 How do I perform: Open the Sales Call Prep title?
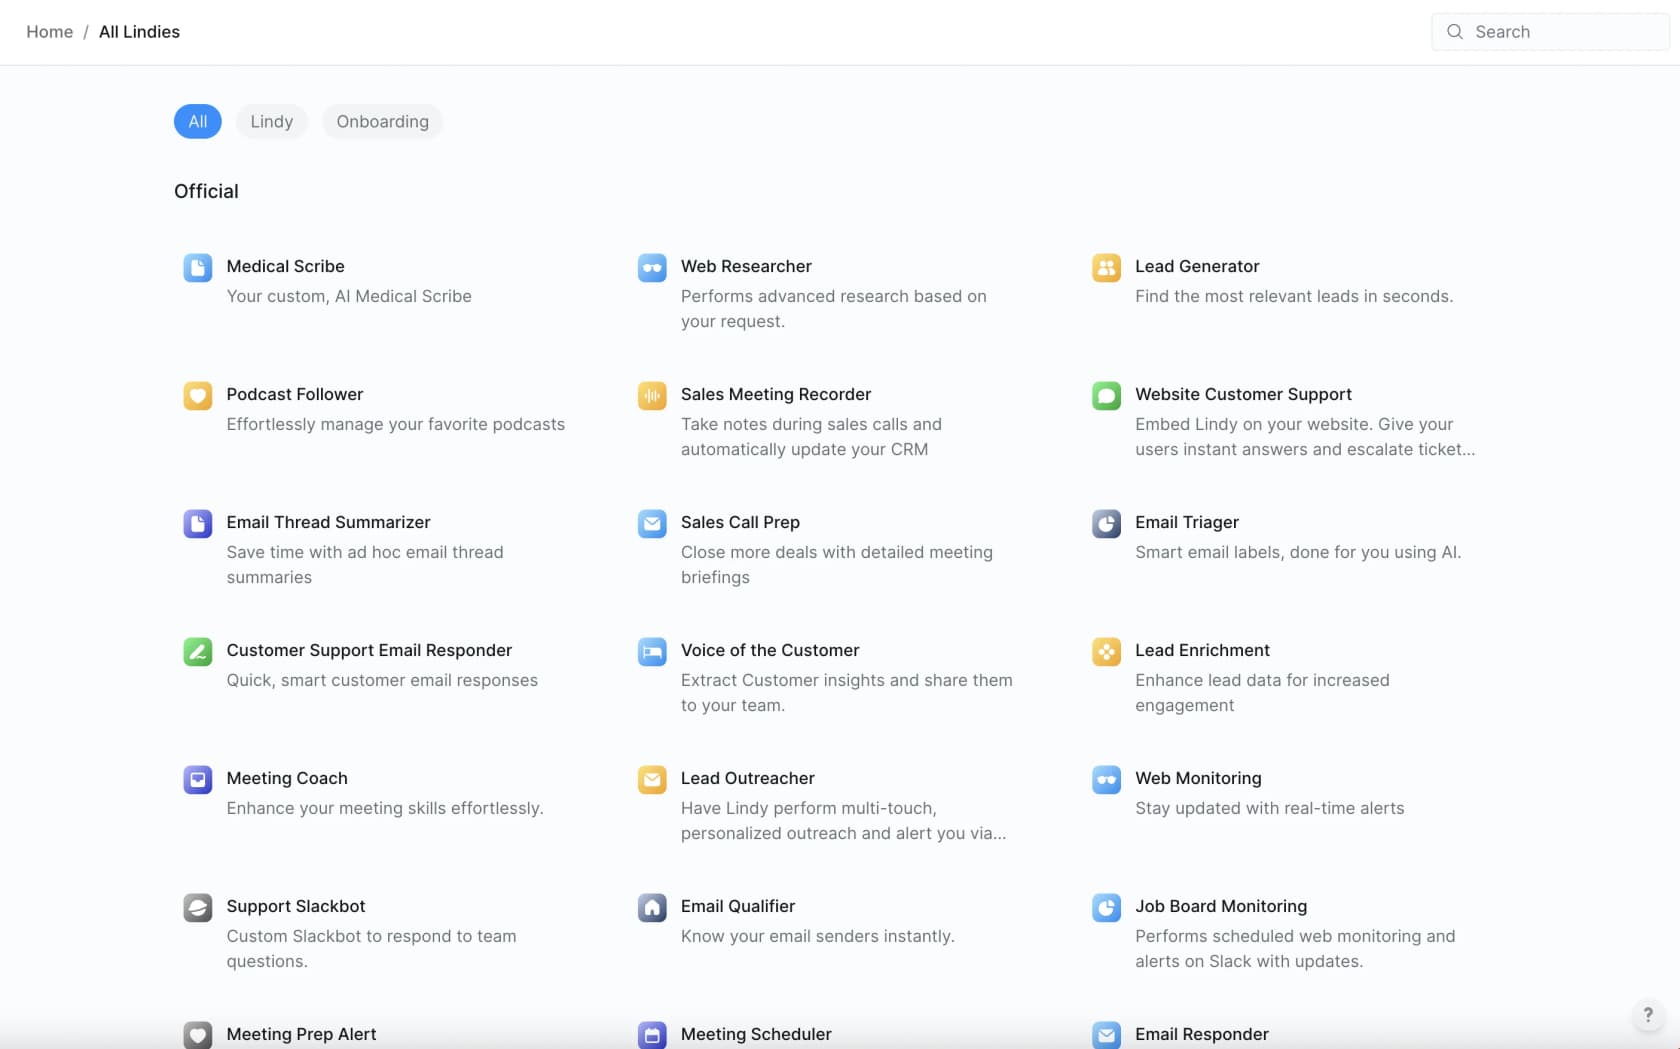click(x=740, y=522)
